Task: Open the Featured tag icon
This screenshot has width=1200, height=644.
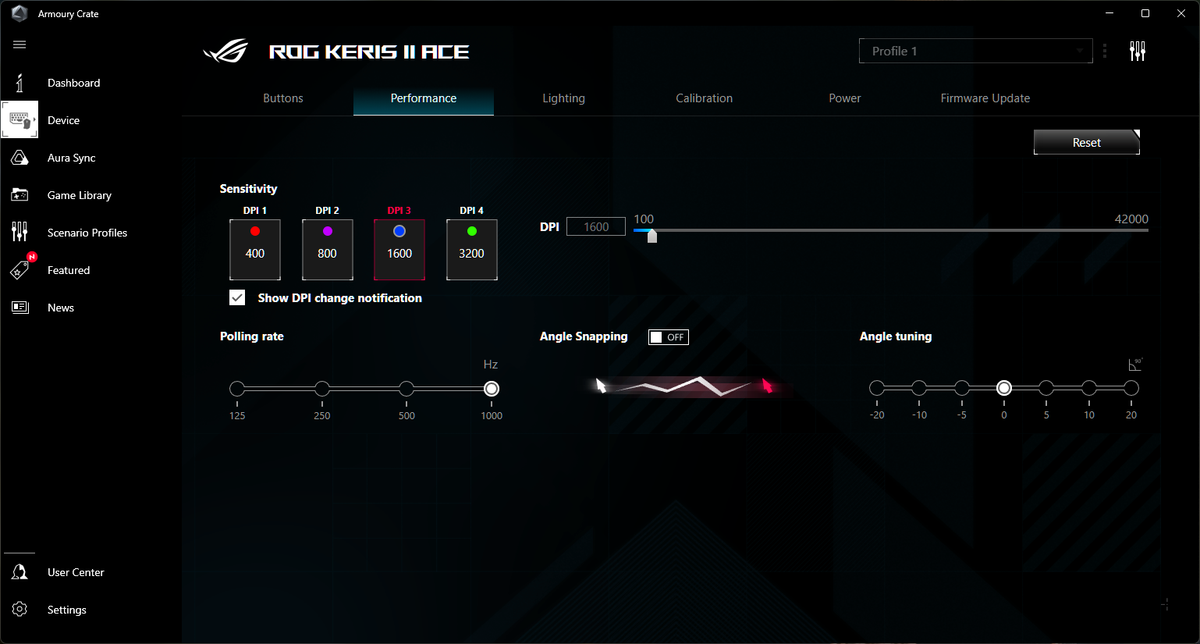Action: 21,270
